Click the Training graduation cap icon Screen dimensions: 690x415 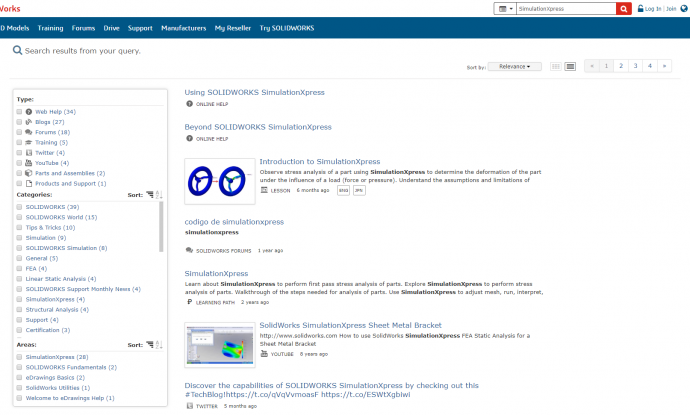(x=29, y=143)
